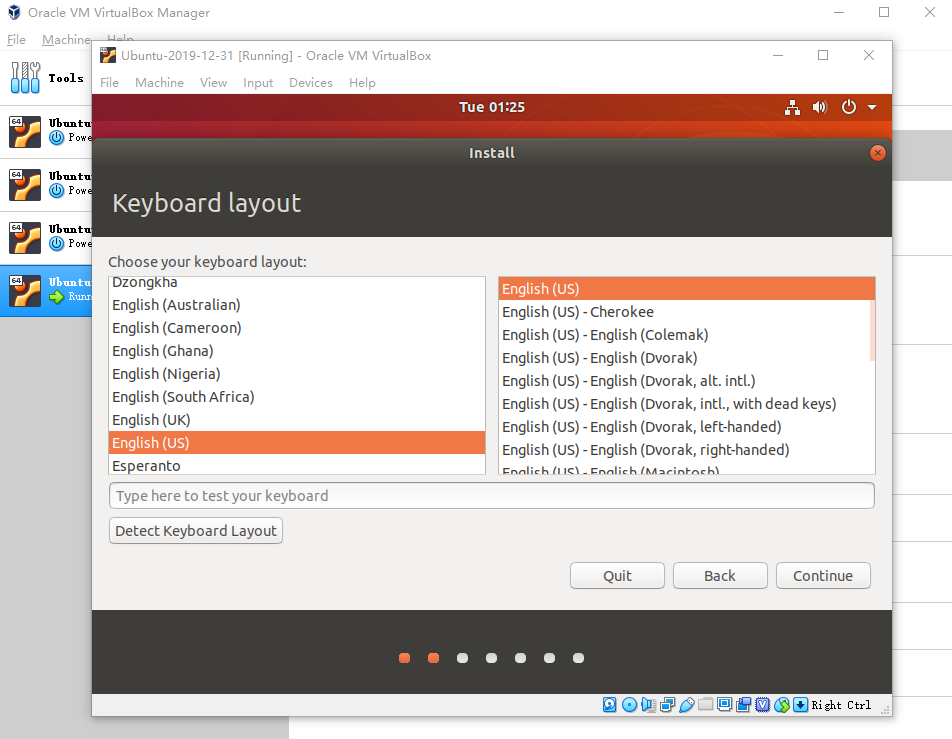Click the keyboard test input field
The height and width of the screenshot is (739, 952).
coord(492,496)
